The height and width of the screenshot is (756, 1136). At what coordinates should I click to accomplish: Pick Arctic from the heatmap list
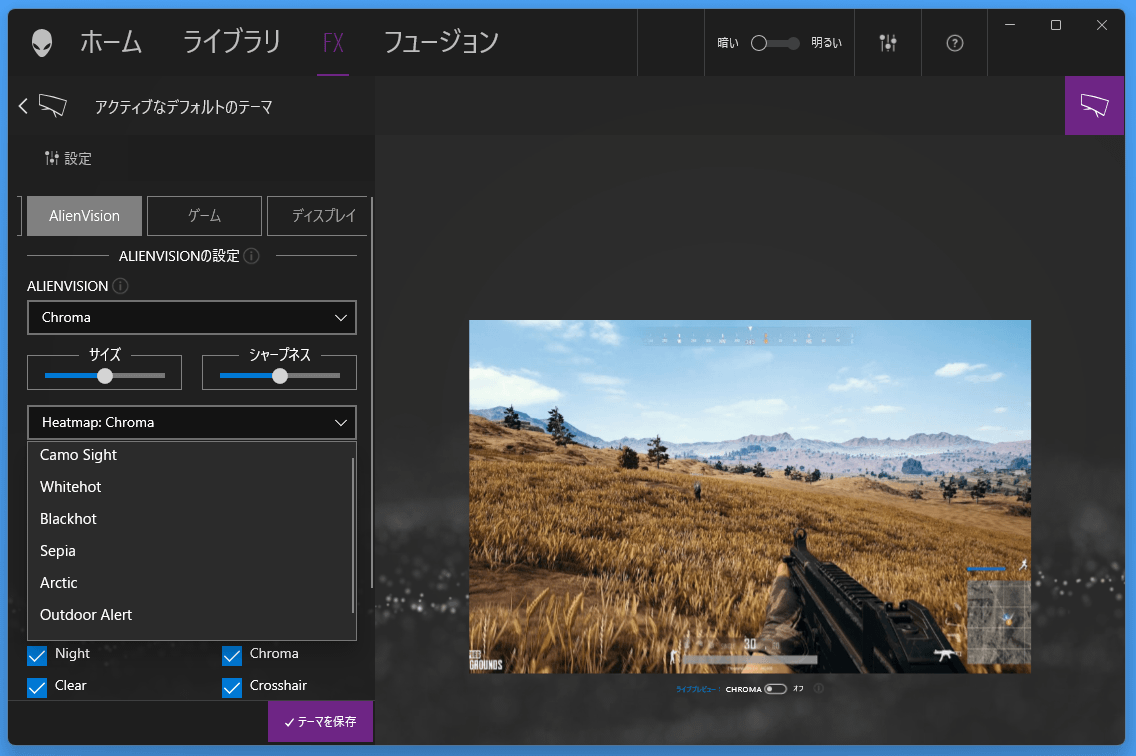pyautogui.click(x=190, y=583)
